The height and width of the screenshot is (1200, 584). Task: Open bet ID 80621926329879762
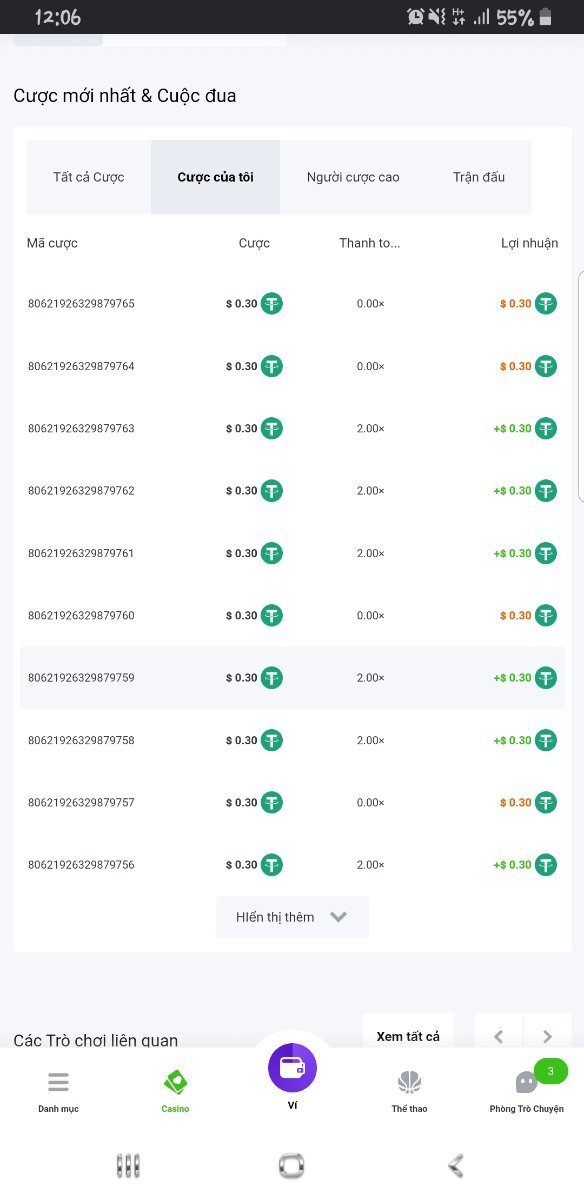pyautogui.click(x=81, y=491)
